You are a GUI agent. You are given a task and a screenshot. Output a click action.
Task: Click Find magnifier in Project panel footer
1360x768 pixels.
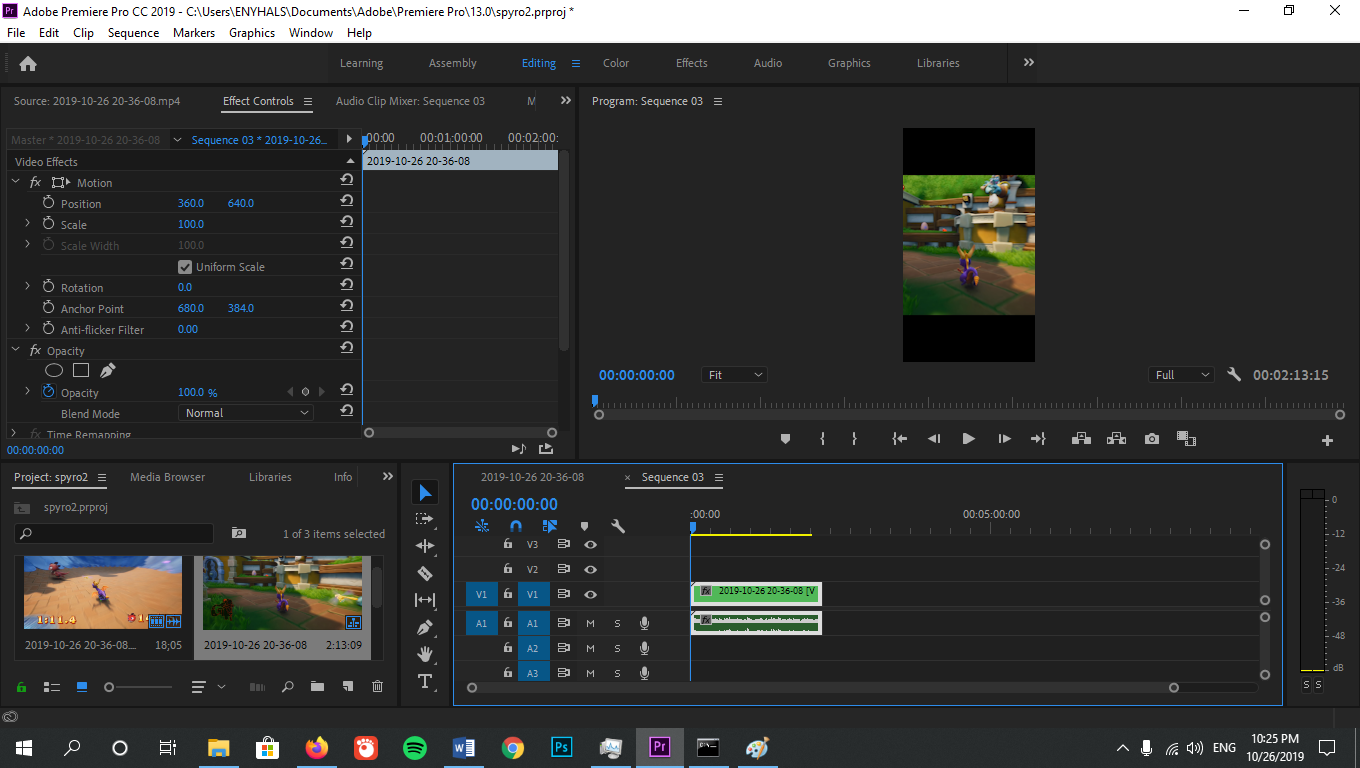tap(287, 687)
